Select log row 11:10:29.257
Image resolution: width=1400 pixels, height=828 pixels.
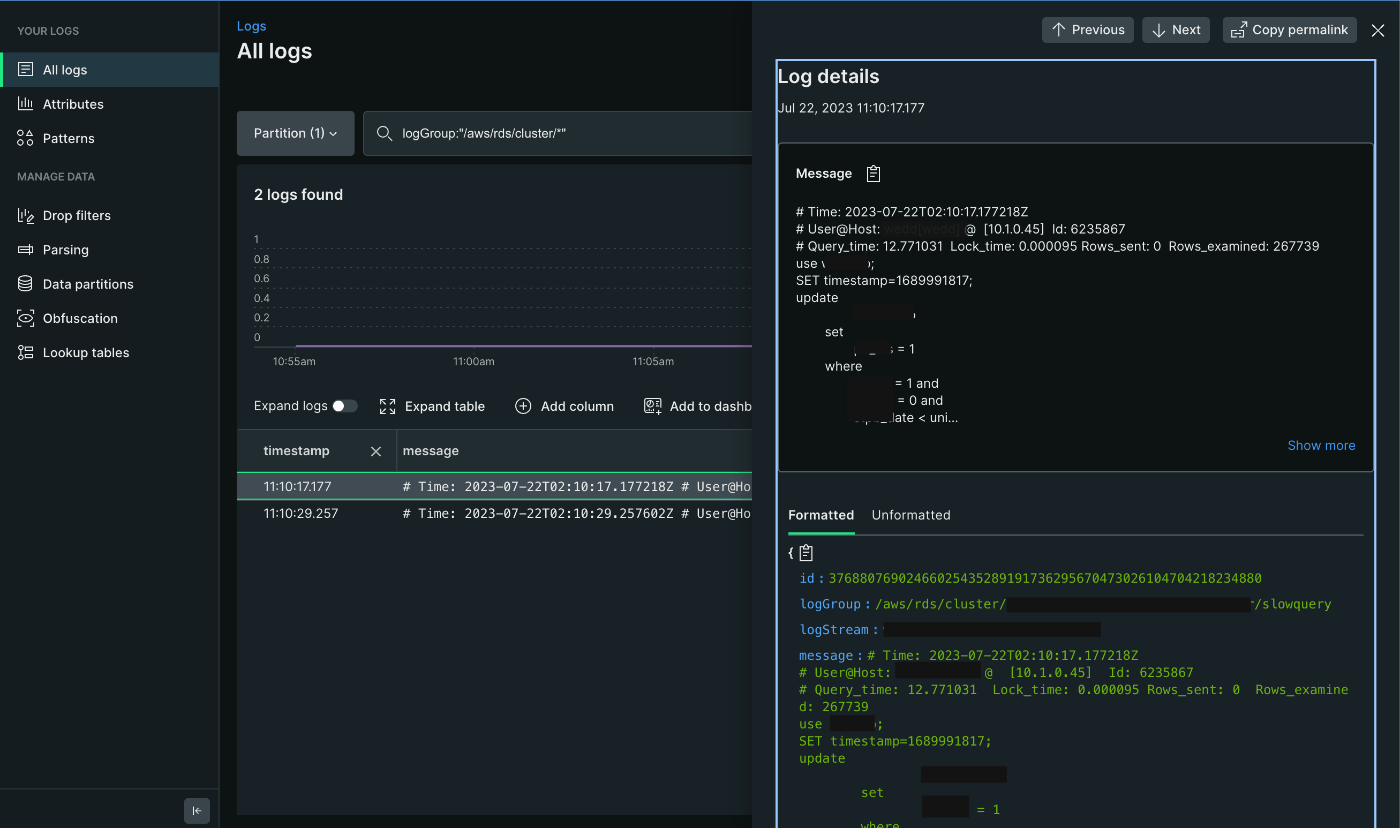pos(494,513)
